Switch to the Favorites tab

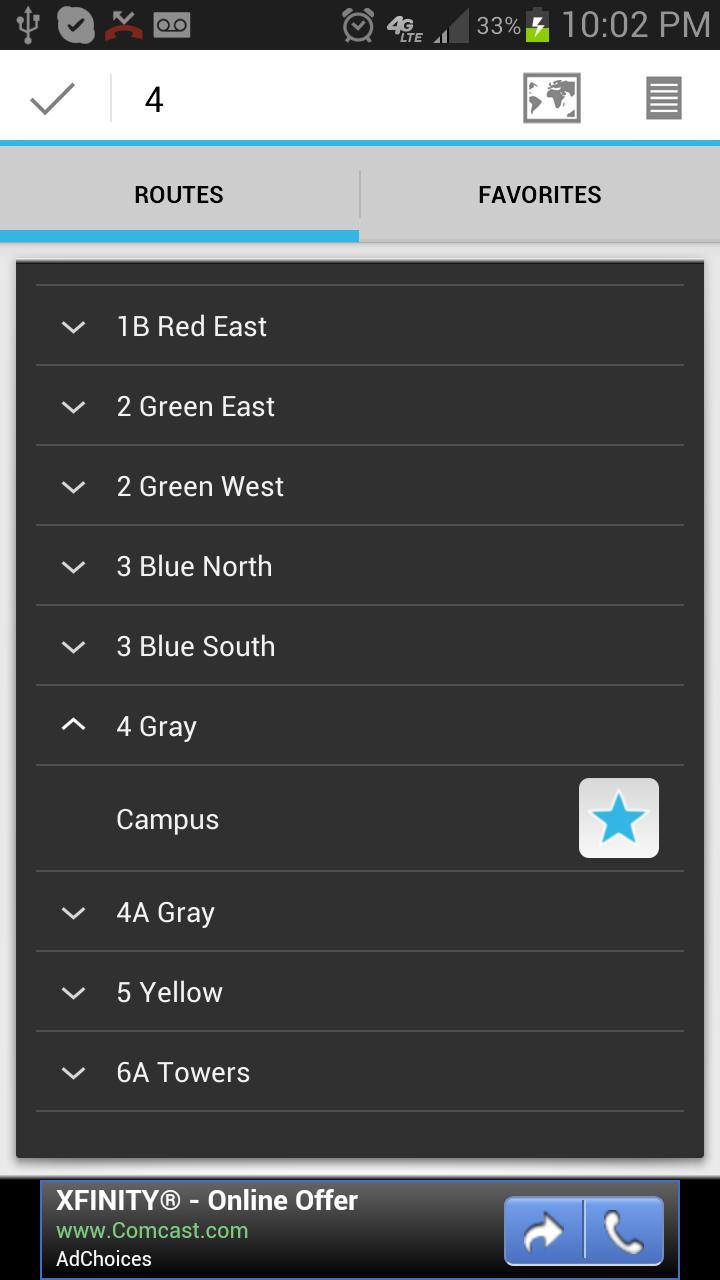click(x=540, y=194)
